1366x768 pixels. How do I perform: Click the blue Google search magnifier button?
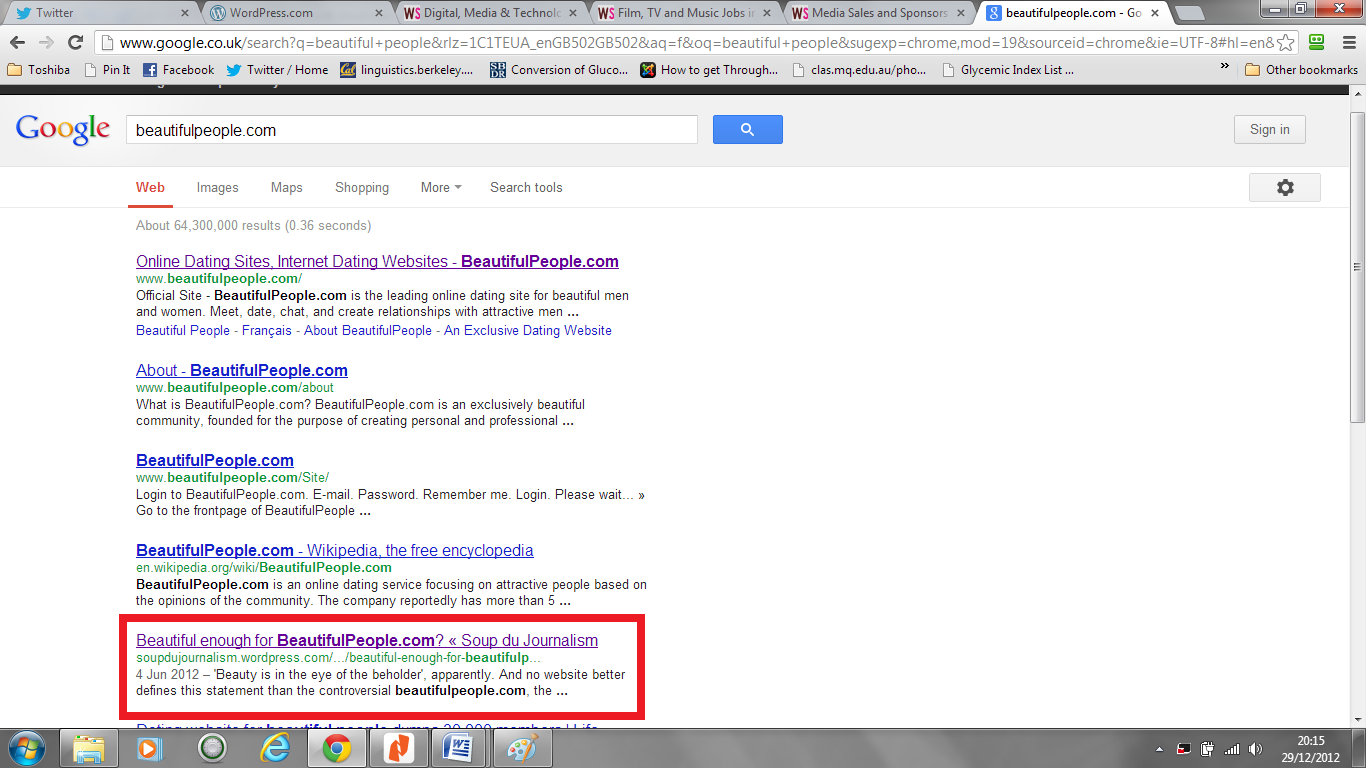[747, 130]
